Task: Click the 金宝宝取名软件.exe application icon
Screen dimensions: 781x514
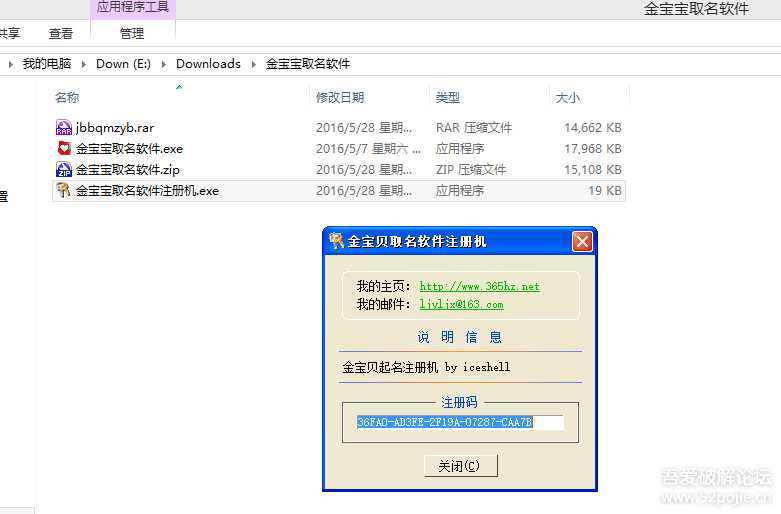Action: (64, 149)
